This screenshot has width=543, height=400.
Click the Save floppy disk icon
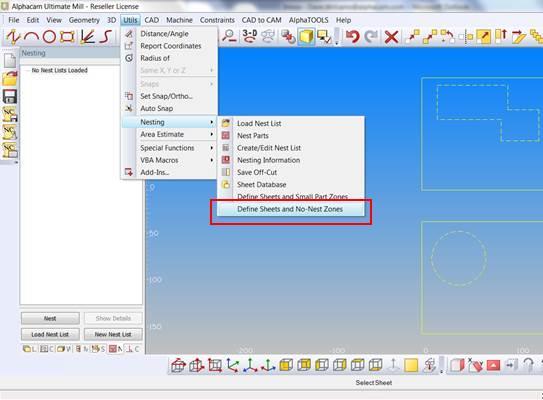tap(10, 96)
